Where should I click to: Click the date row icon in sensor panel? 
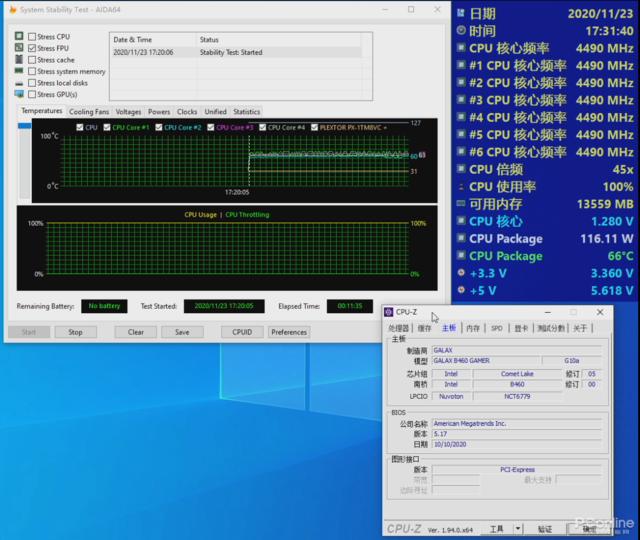tap(461, 13)
